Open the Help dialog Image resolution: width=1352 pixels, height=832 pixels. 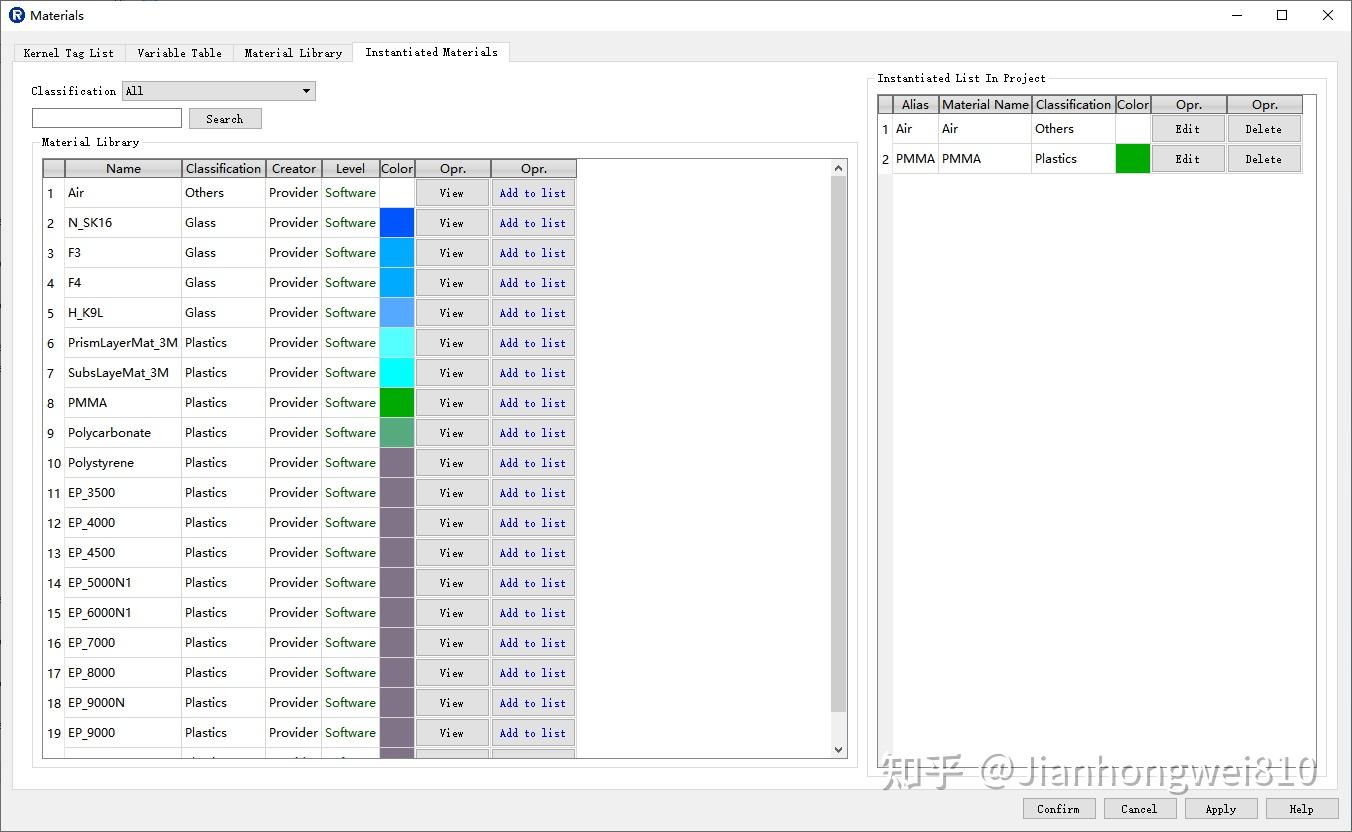tap(1301, 808)
